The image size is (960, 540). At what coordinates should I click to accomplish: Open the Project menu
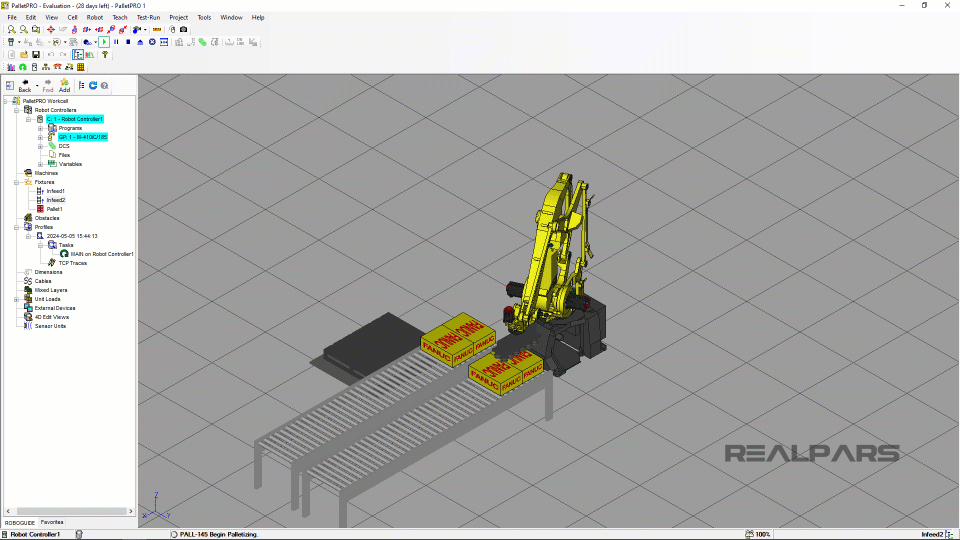coord(178,17)
